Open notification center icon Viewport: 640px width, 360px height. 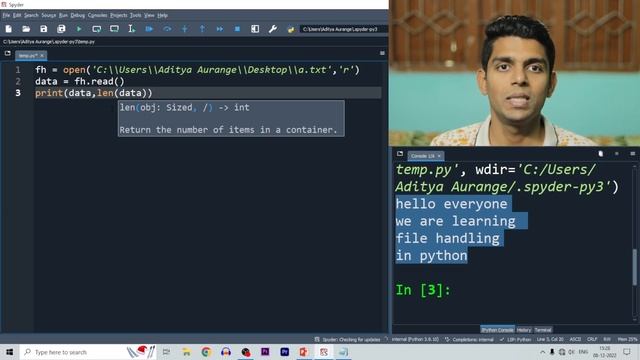(x=627, y=352)
